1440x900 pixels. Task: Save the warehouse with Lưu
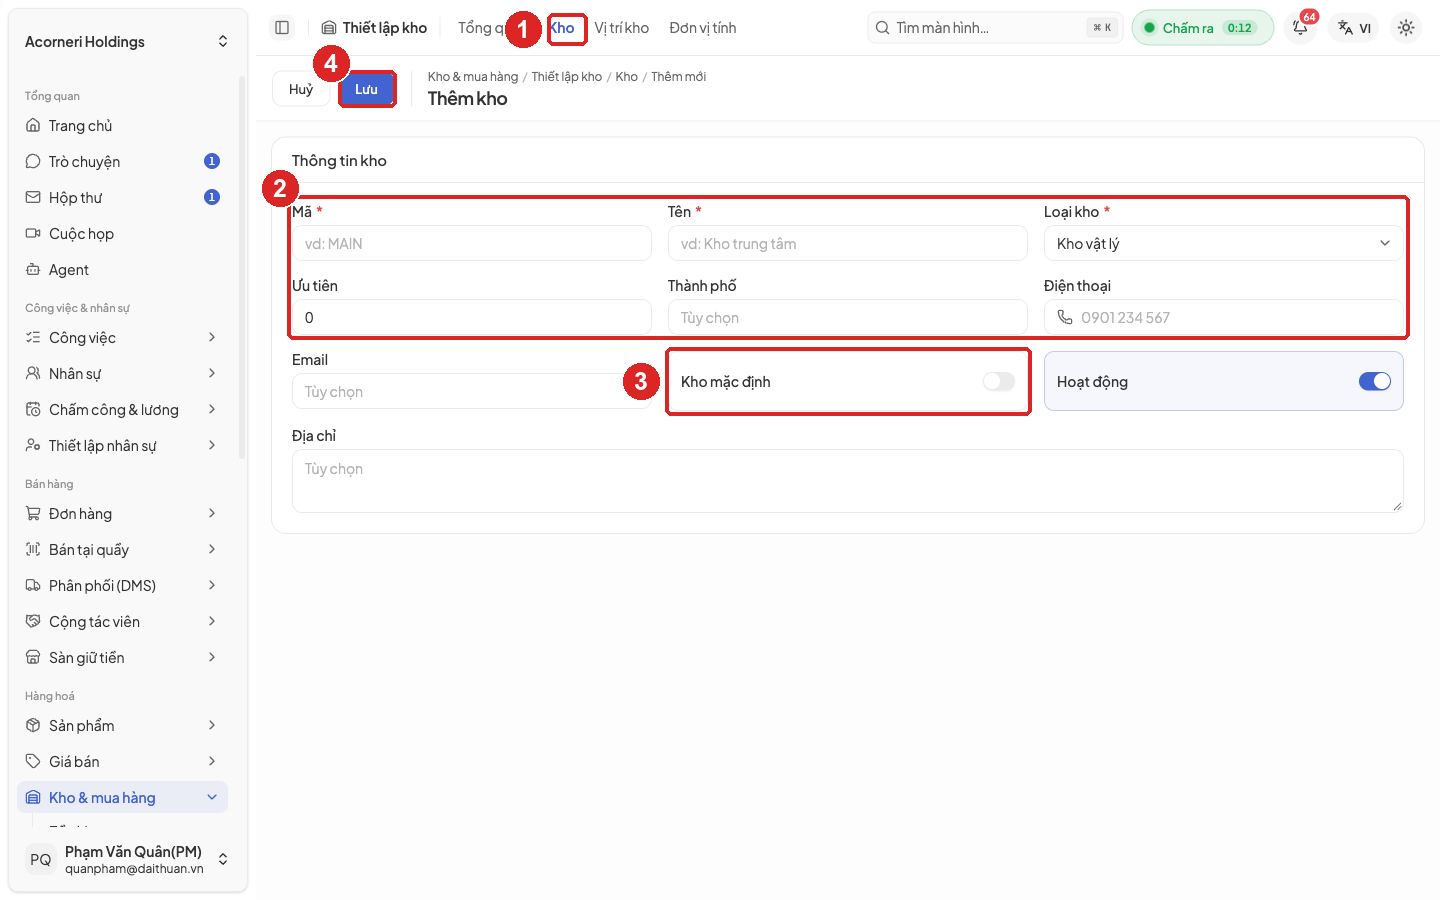point(367,89)
